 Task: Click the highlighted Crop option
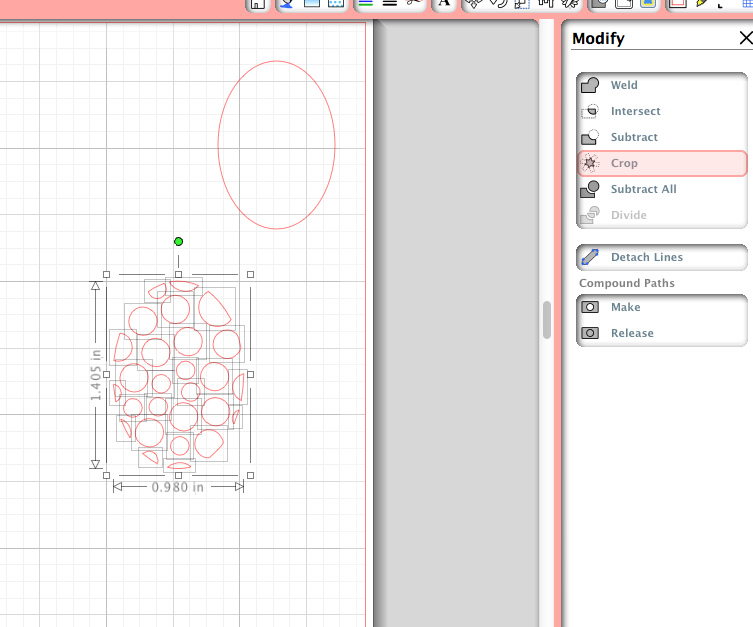(x=662, y=163)
